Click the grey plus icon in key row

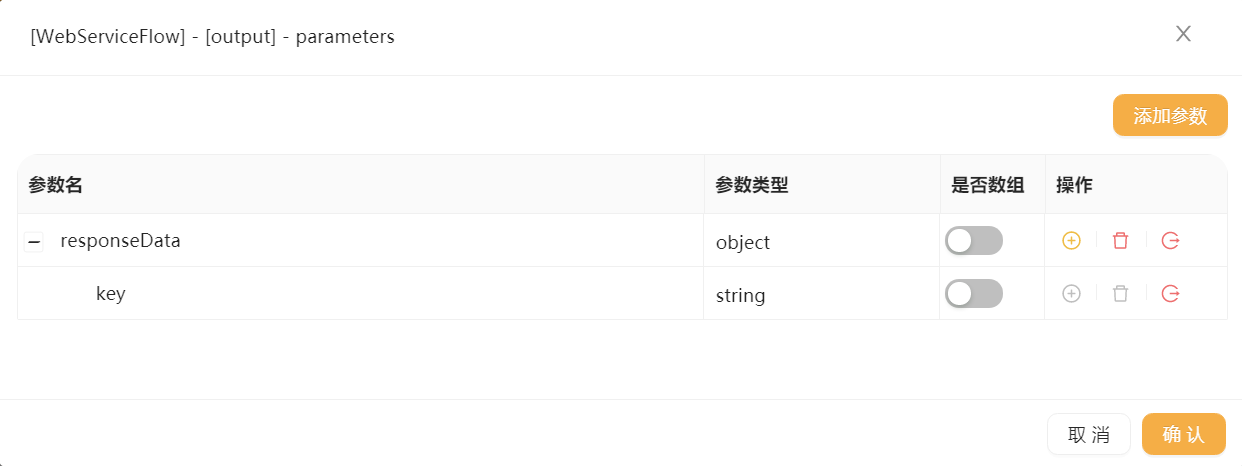1071,294
